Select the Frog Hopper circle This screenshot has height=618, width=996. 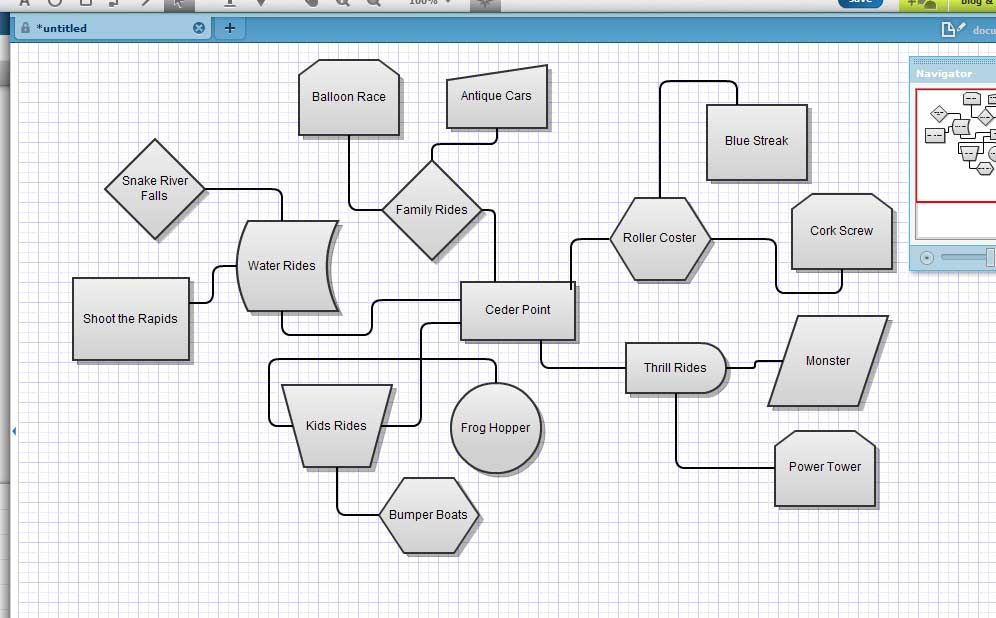(496, 428)
